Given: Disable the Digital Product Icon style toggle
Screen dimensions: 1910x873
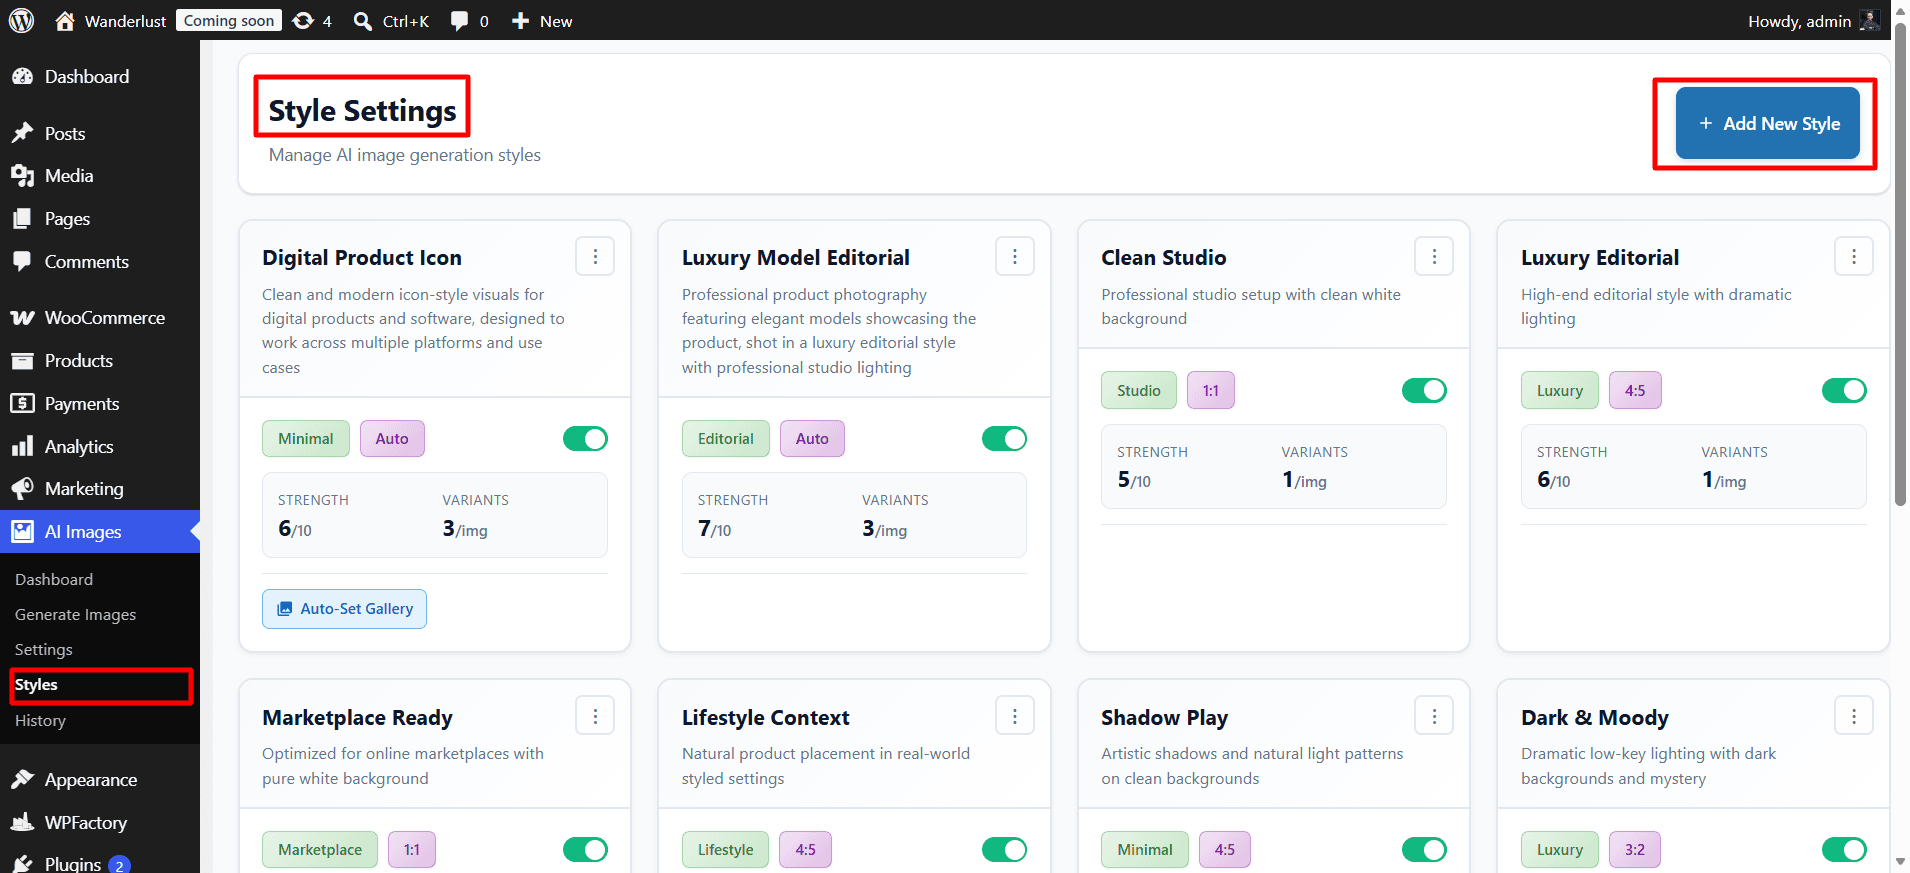Looking at the screenshot, I should click(585, 439).
